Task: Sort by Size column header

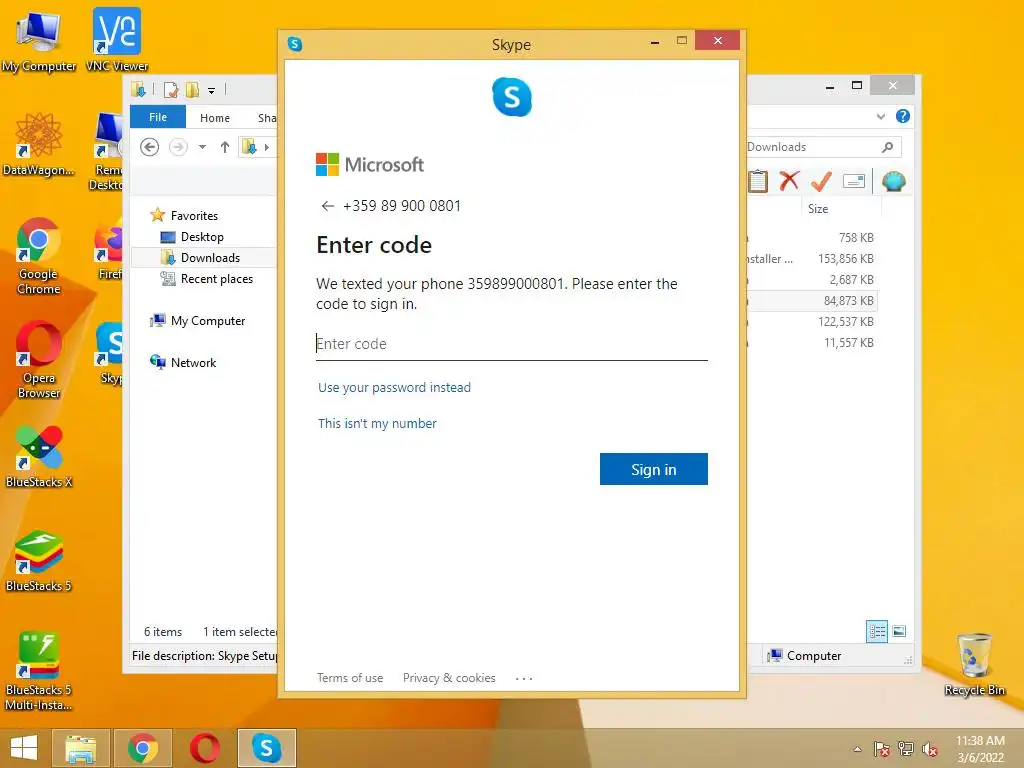Action: 818,209
